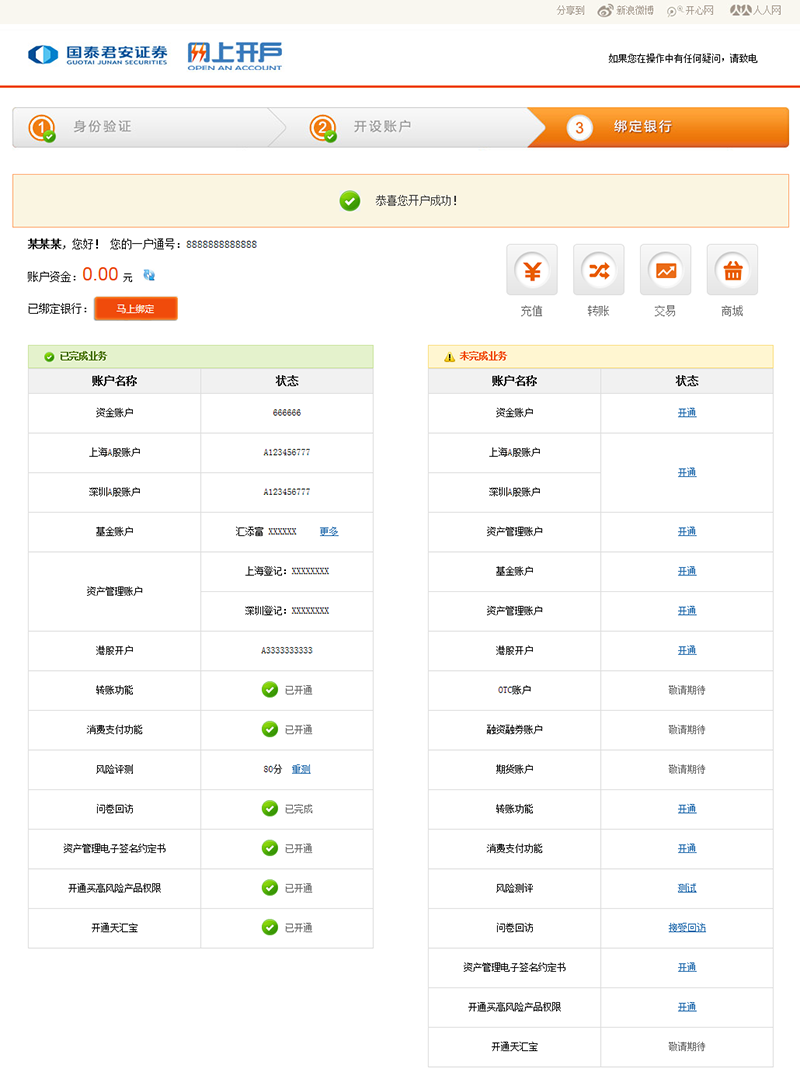Go to step 2 开设账户
This screenshot has width=800, height=1086.
pos(380,127)
